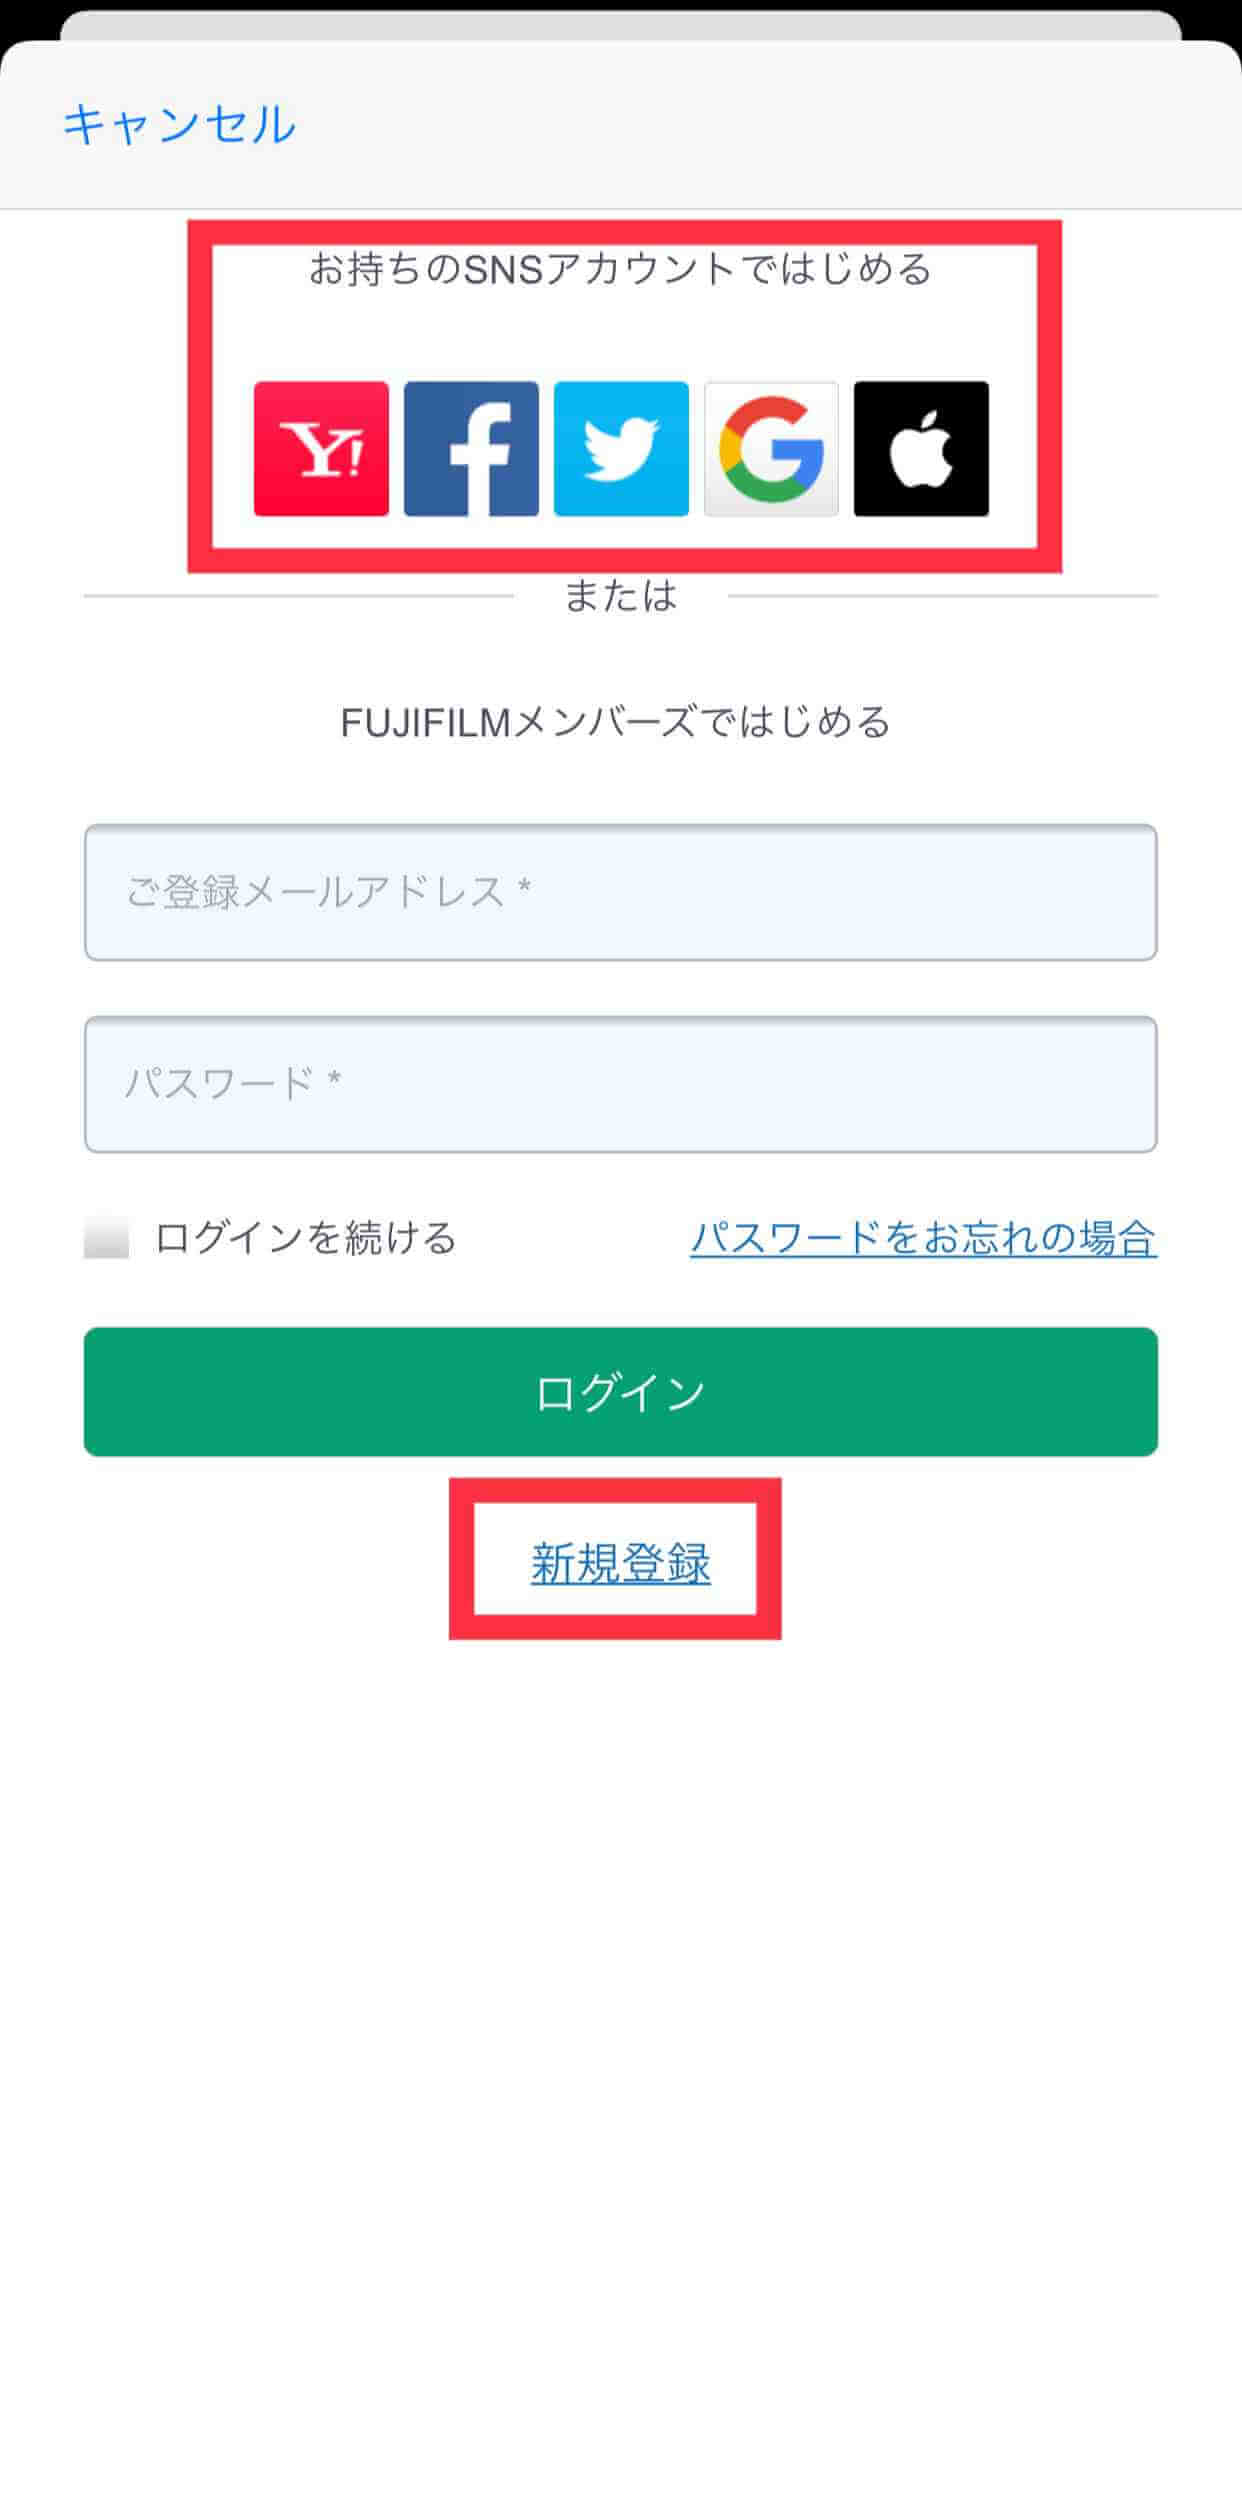This screenshot has width=1242, height=2509.
Task: Tap the Twitter bird login icon
Action: click(621, 449)
